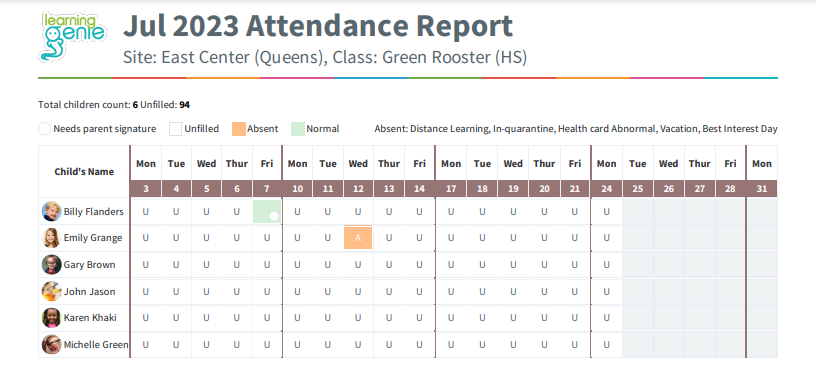Screen dimensions: 816x370
Task: Click the Needs parent signature legend circle
Action: coord(45,129)
